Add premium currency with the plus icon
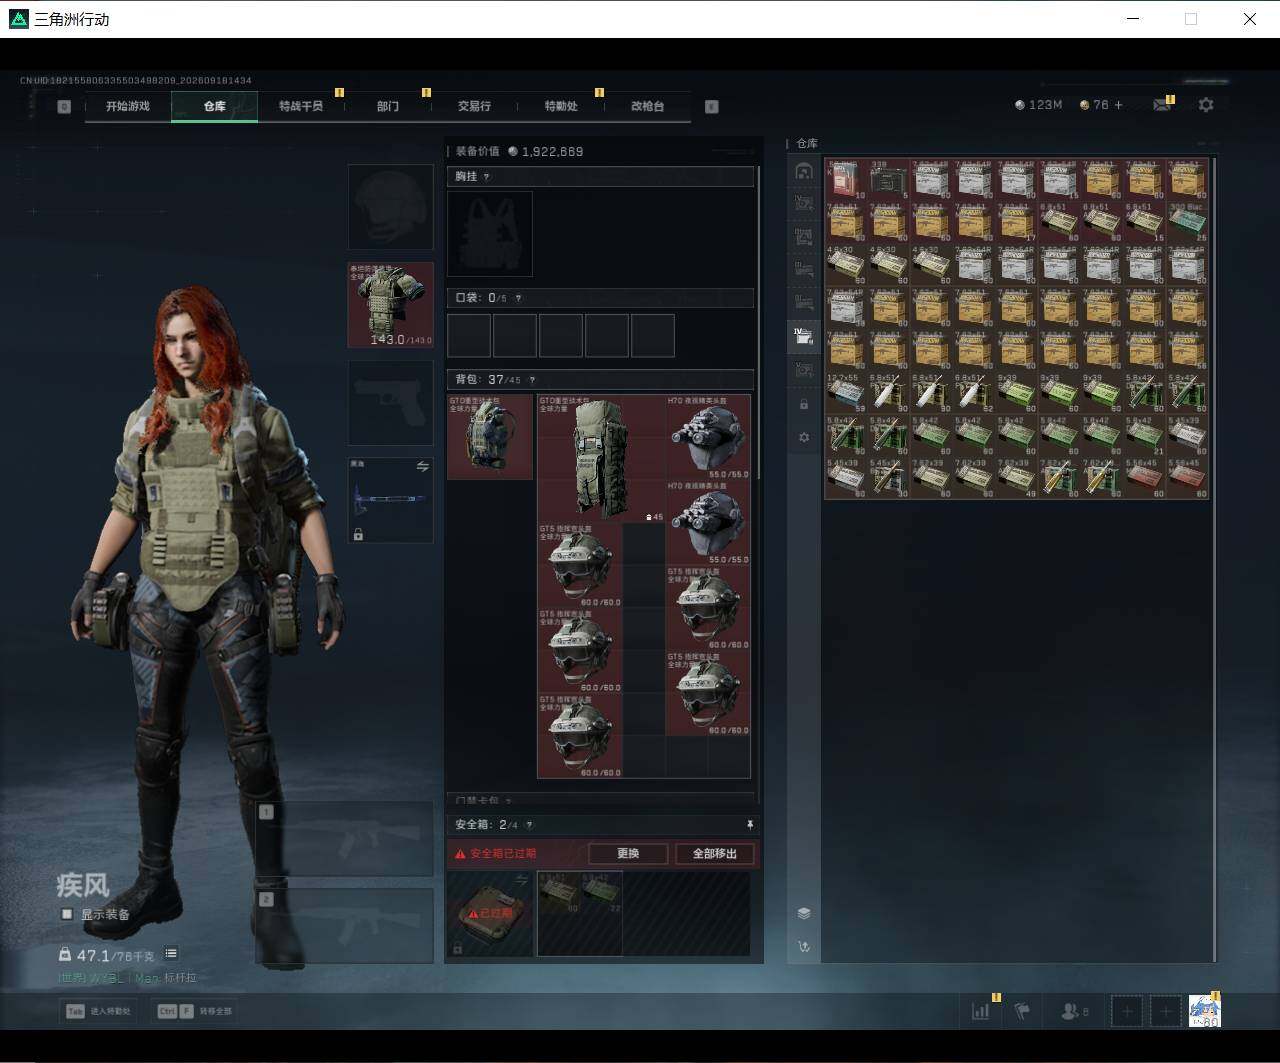Screen dimensions: 1280x1063 pos(1118,105)
